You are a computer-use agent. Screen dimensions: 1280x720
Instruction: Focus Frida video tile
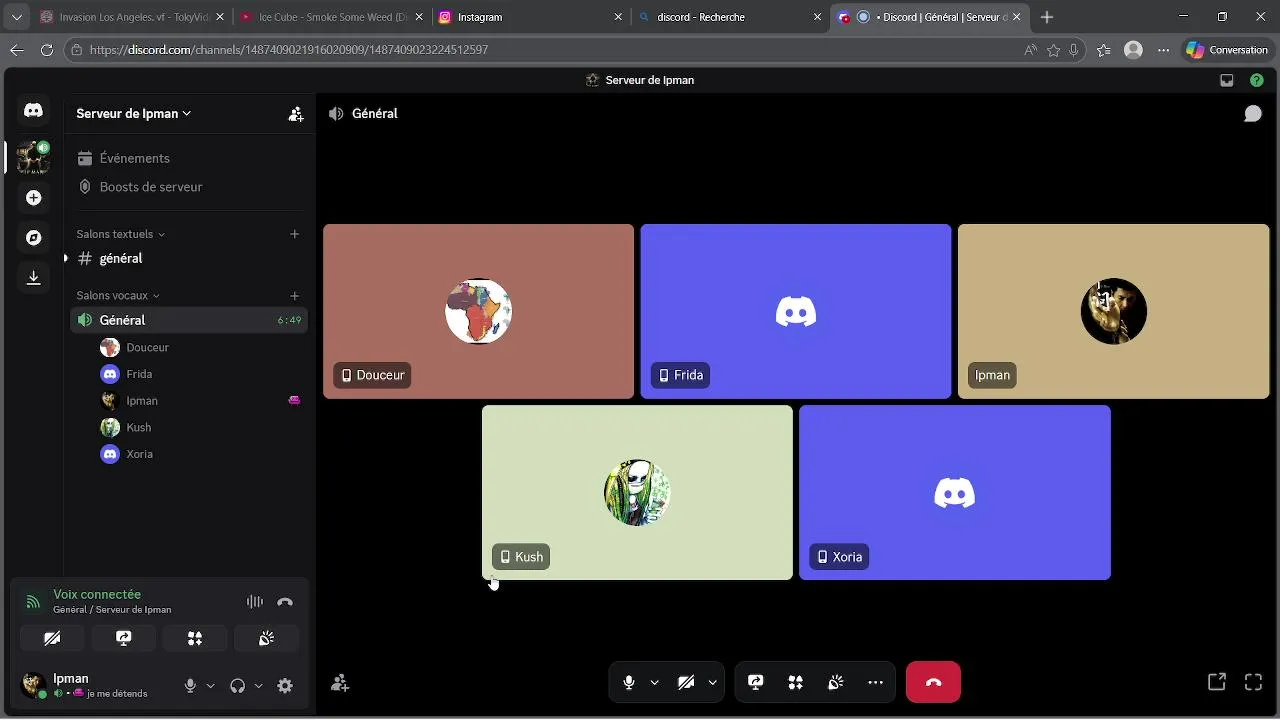796,311
